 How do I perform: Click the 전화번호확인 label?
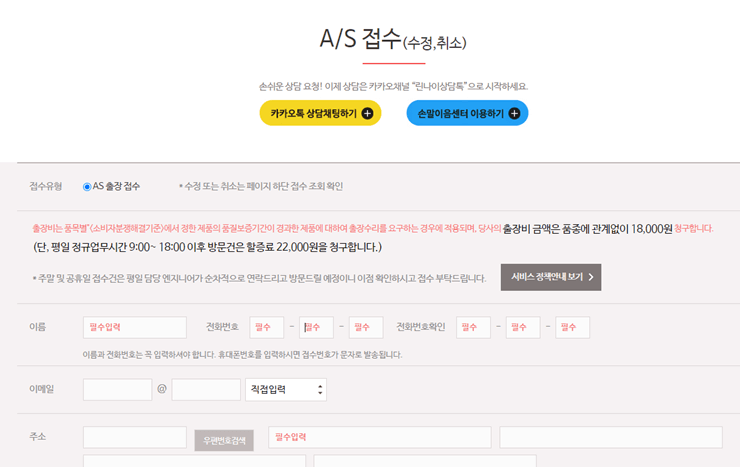[421, 327]
